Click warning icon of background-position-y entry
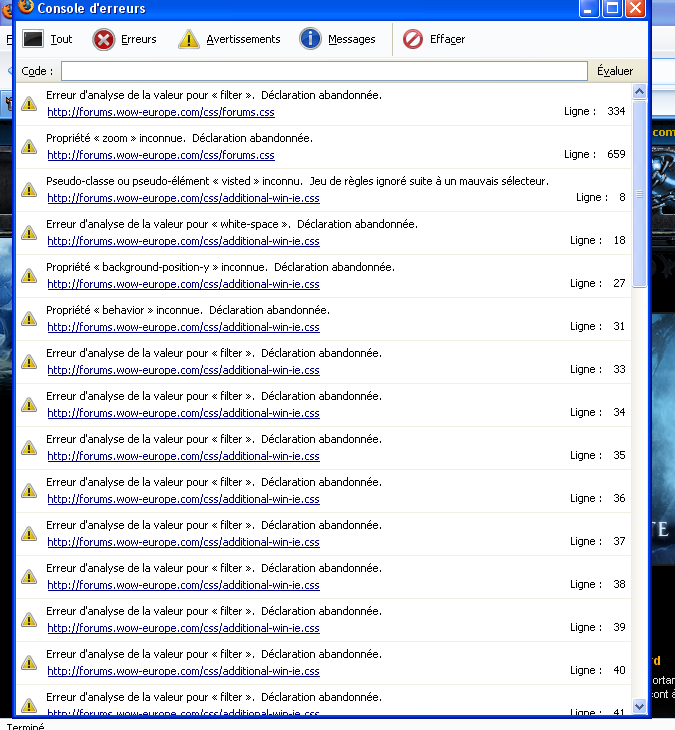Screen dimensions: 675x730 [x=29, y=276]
